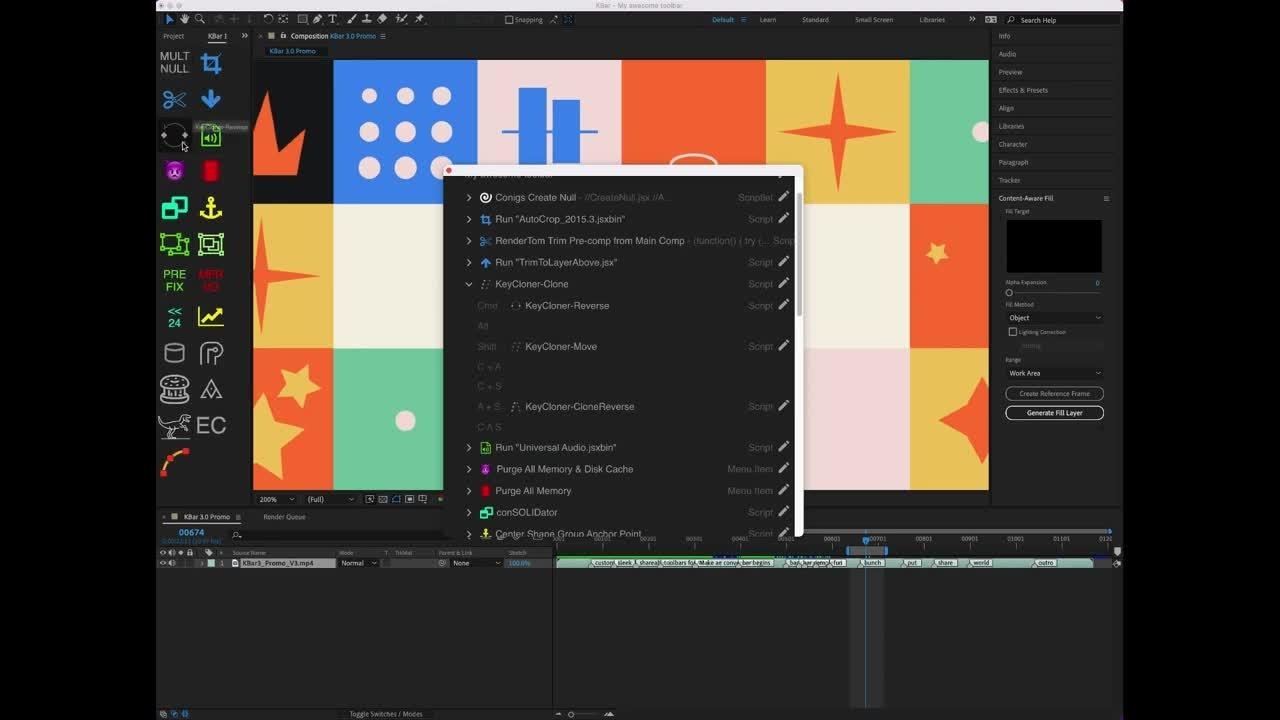The width and height of the screenshot is (1280, 720).
Task: Enable the Snapping checkbox
Action: [x=509, y=20]
